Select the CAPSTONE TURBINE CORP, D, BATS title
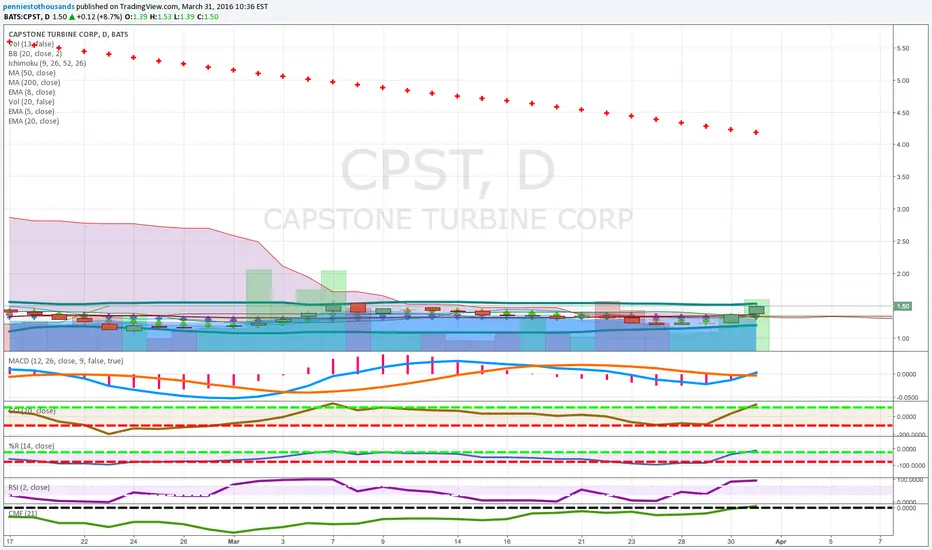Image resolution: width=932 pixels, height=550 pixels. (68, 34)
